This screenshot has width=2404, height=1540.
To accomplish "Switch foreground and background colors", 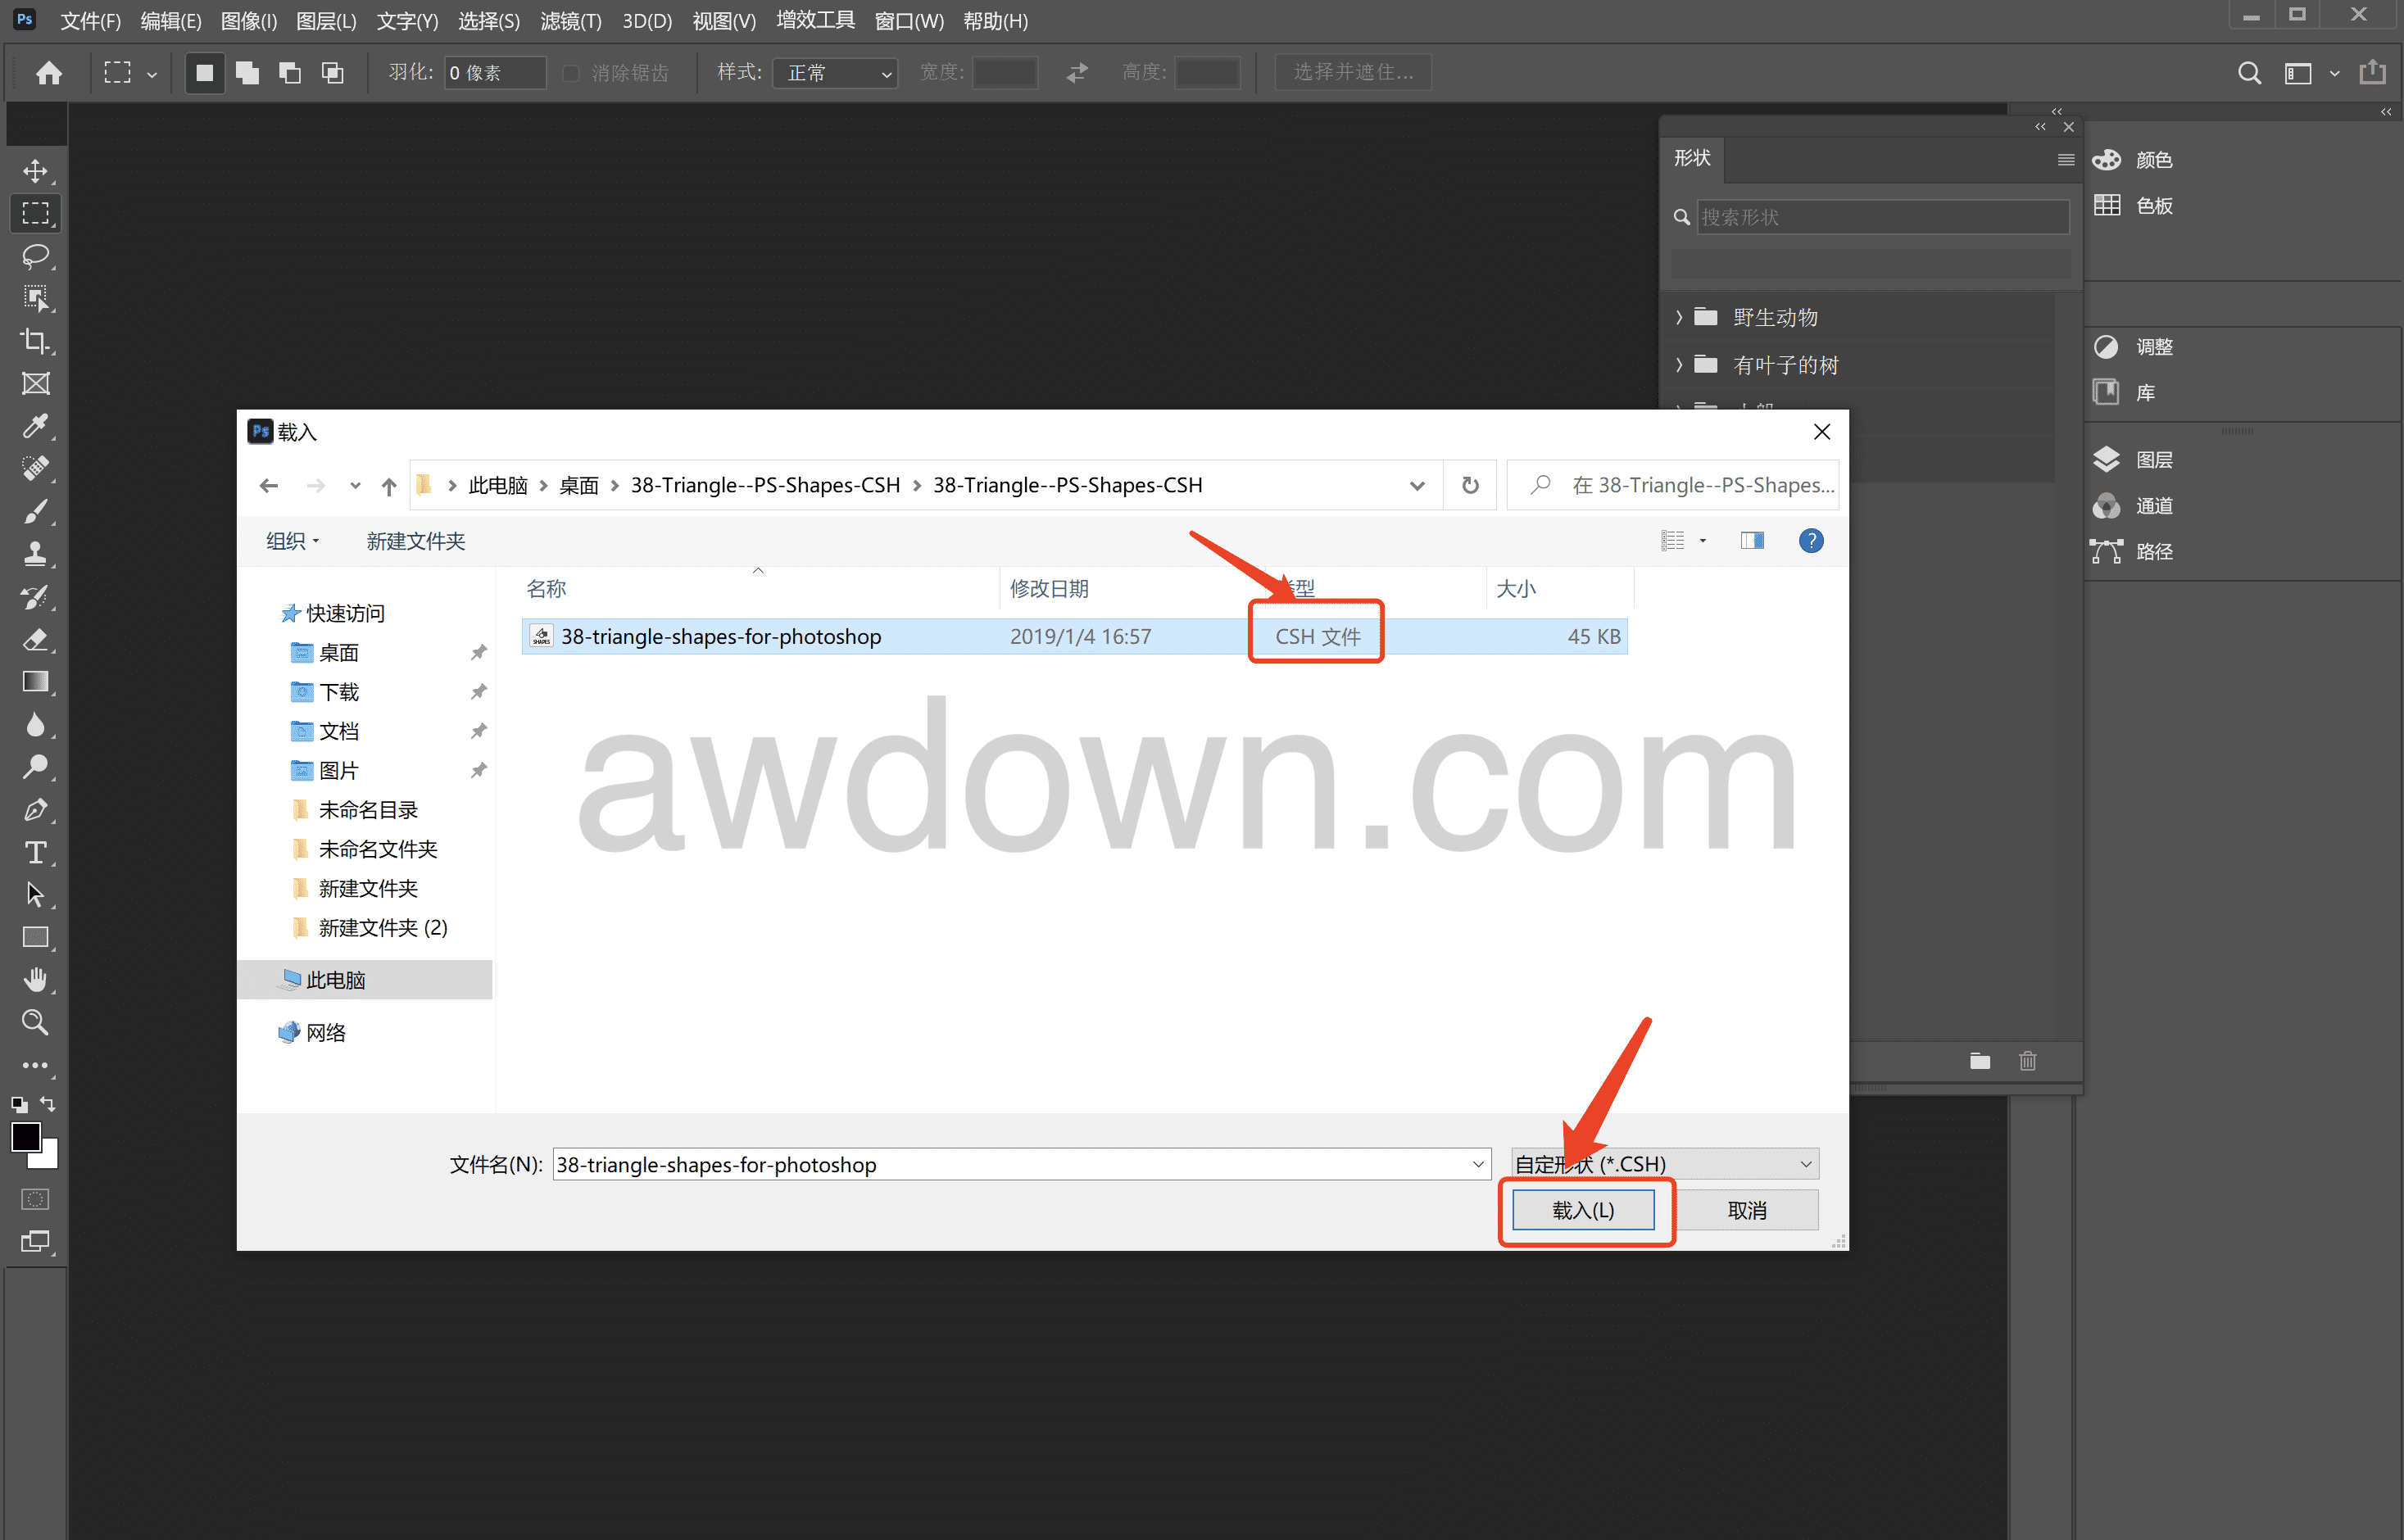I will [48, 1104].
